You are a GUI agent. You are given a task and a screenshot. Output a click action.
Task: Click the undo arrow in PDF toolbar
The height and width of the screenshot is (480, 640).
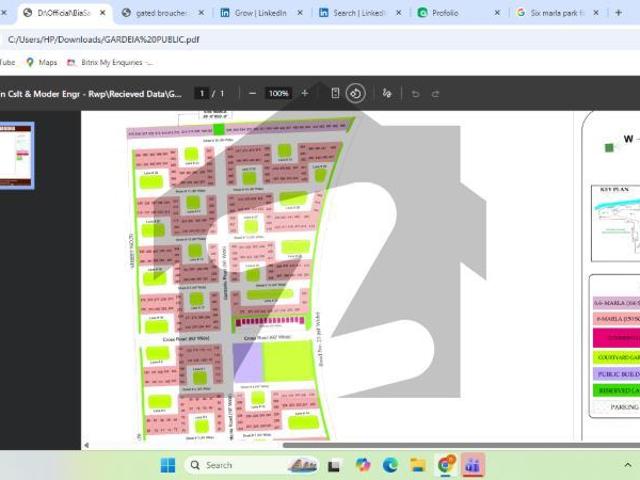coord(416,94)
